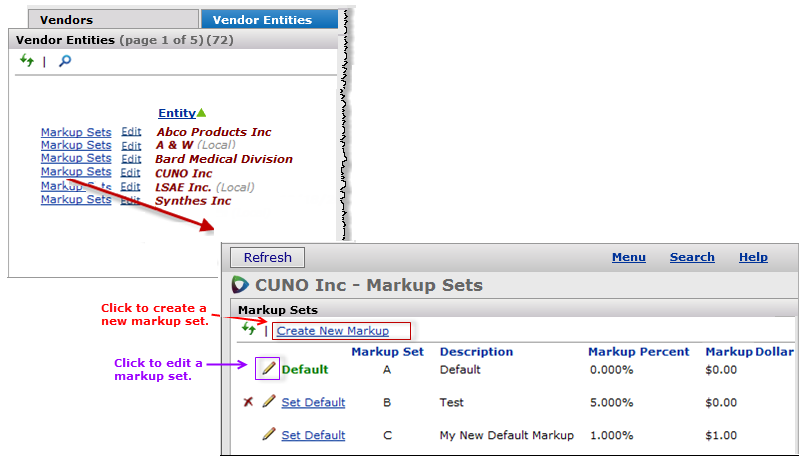Click Edit for Abco Products Inc

click(x=131, y=131)
